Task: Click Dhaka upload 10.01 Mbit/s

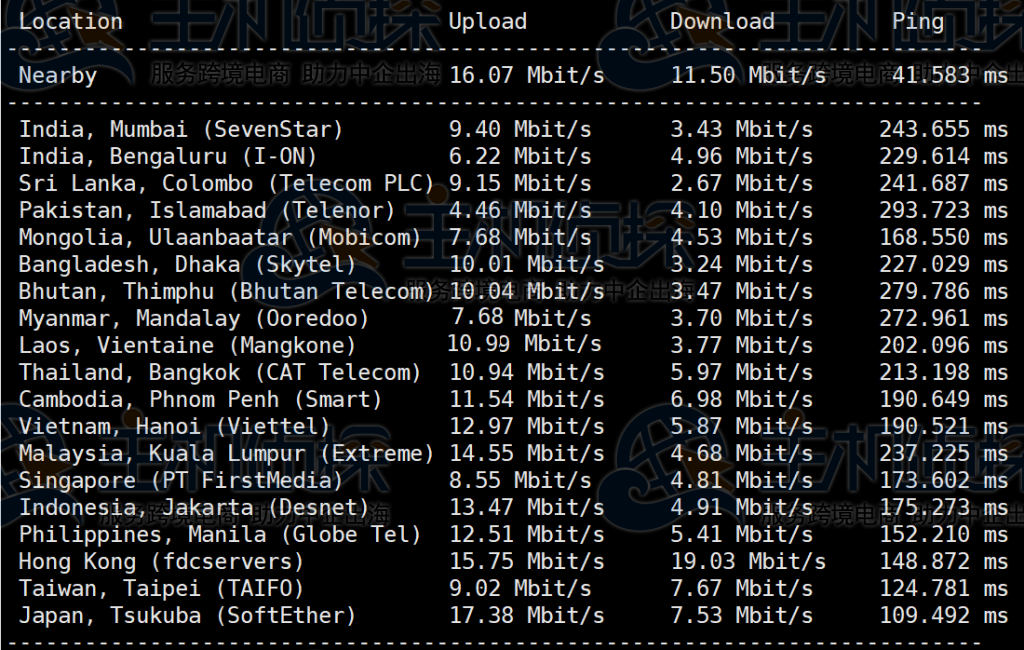Action: click(526, 265)
